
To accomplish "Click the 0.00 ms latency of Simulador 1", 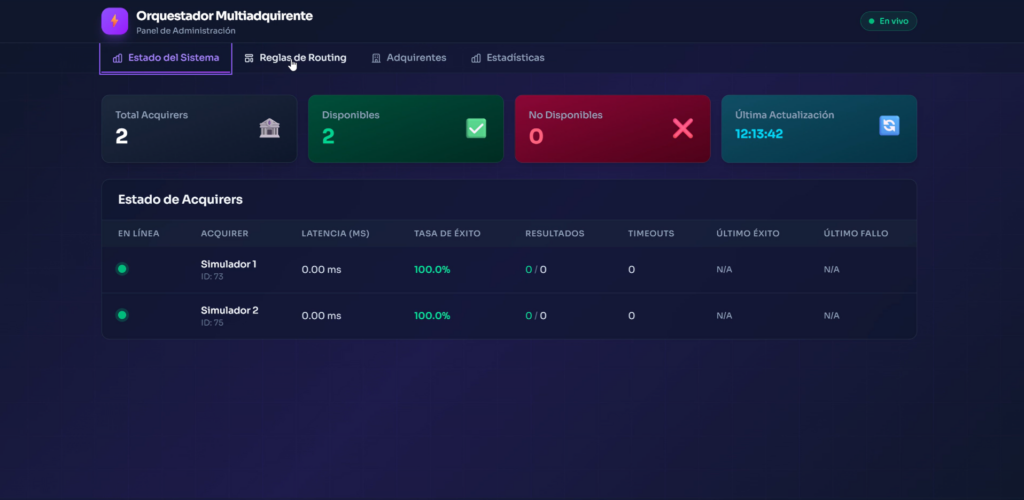I will 321,270.
